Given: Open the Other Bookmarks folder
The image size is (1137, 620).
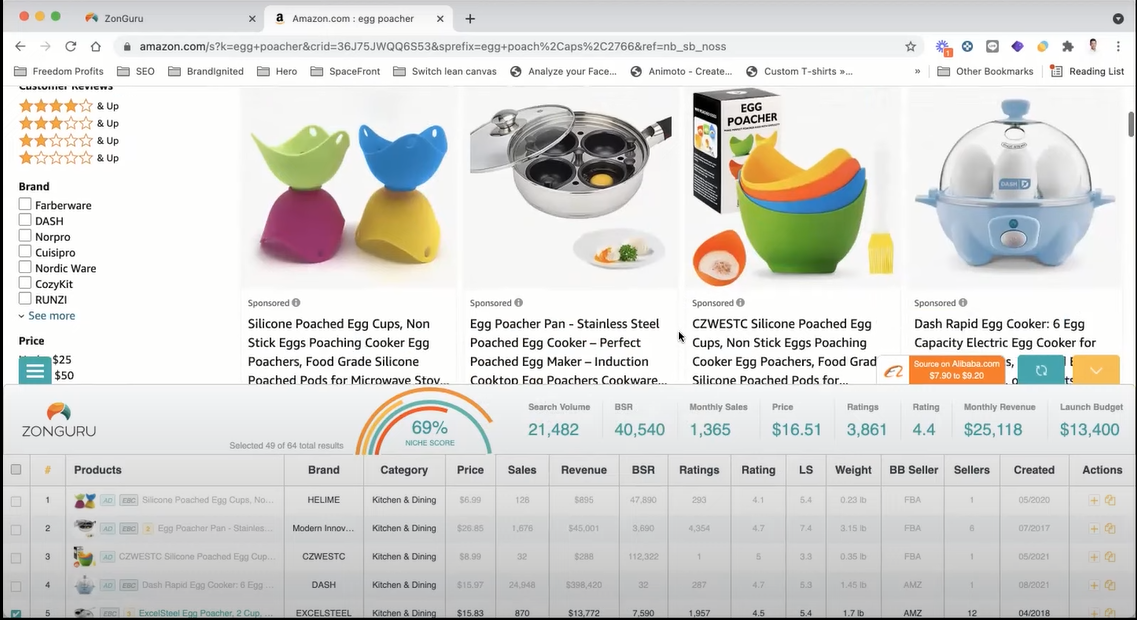Looking at the screenshot, I should pos(985,71).
